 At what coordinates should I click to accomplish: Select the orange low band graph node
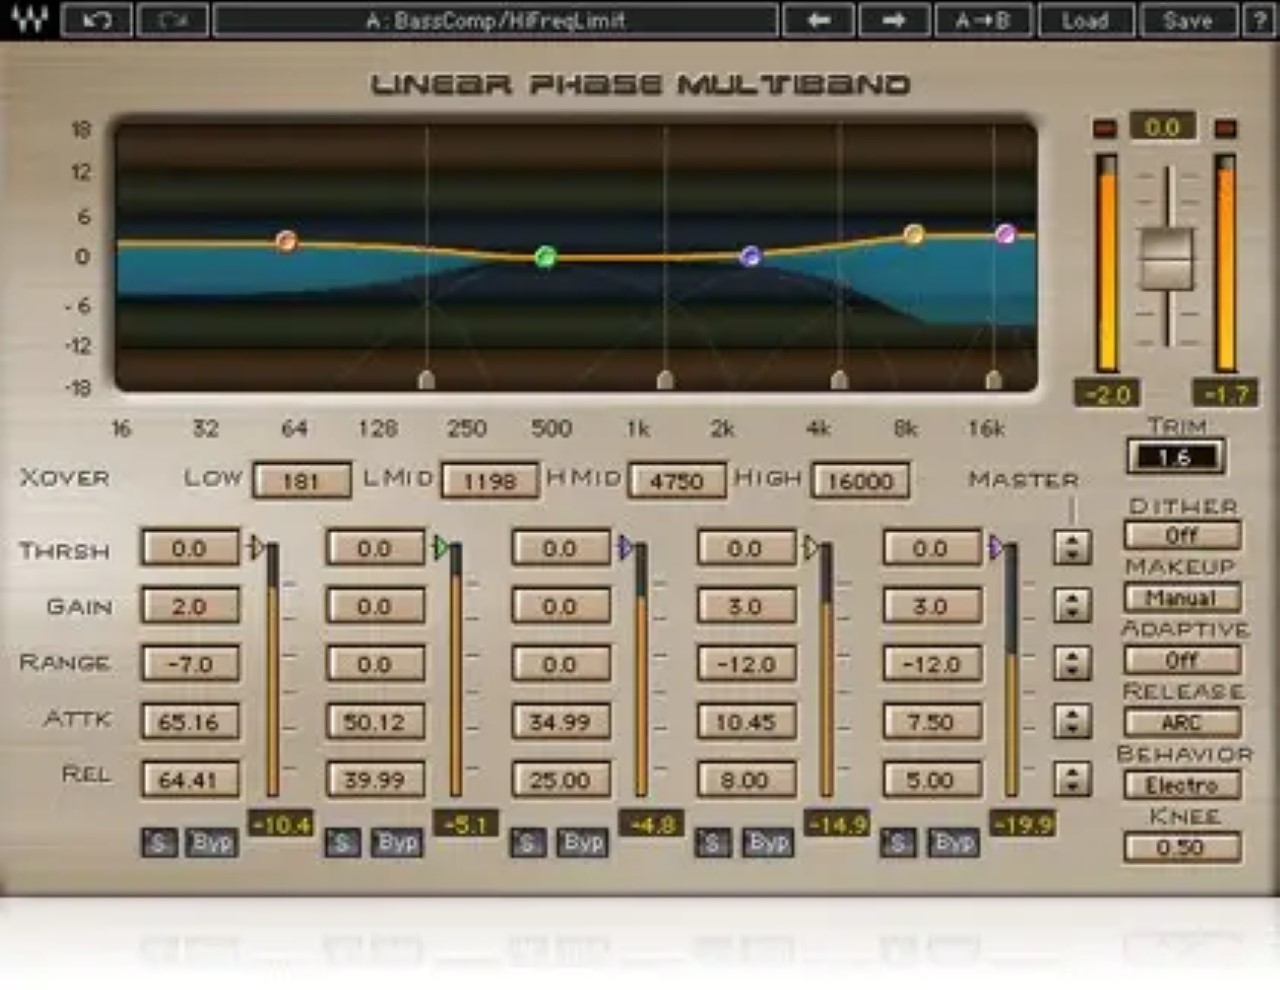click(286, 240)
